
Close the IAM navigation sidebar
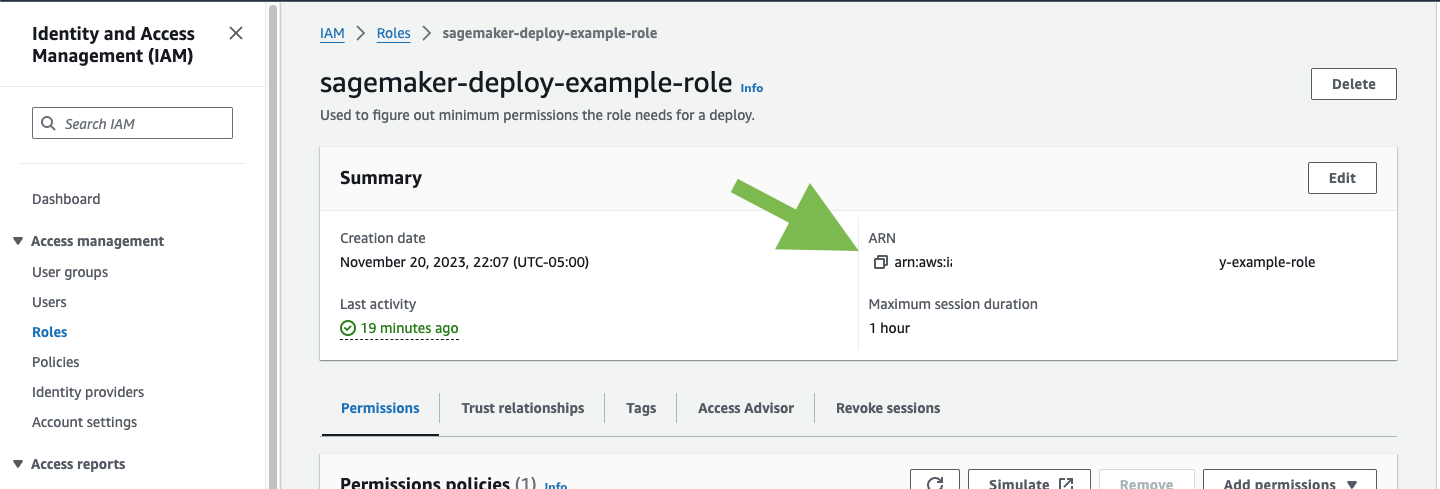pyautogui.click(x=236, y=33)
